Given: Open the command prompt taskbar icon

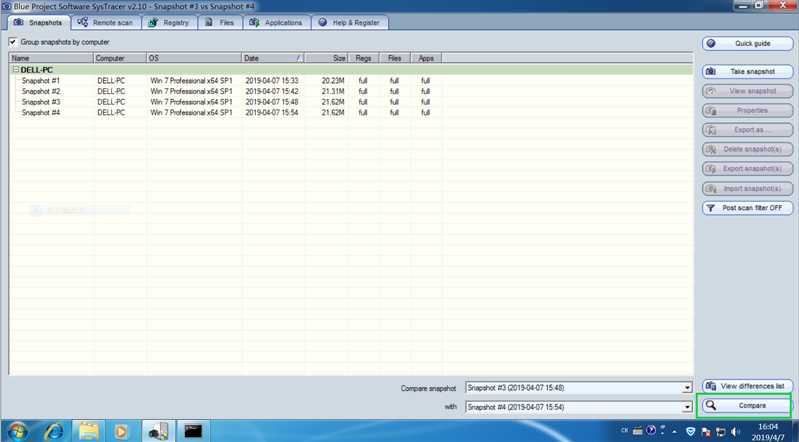Looking at the screenshot, I should coord(193,431).
